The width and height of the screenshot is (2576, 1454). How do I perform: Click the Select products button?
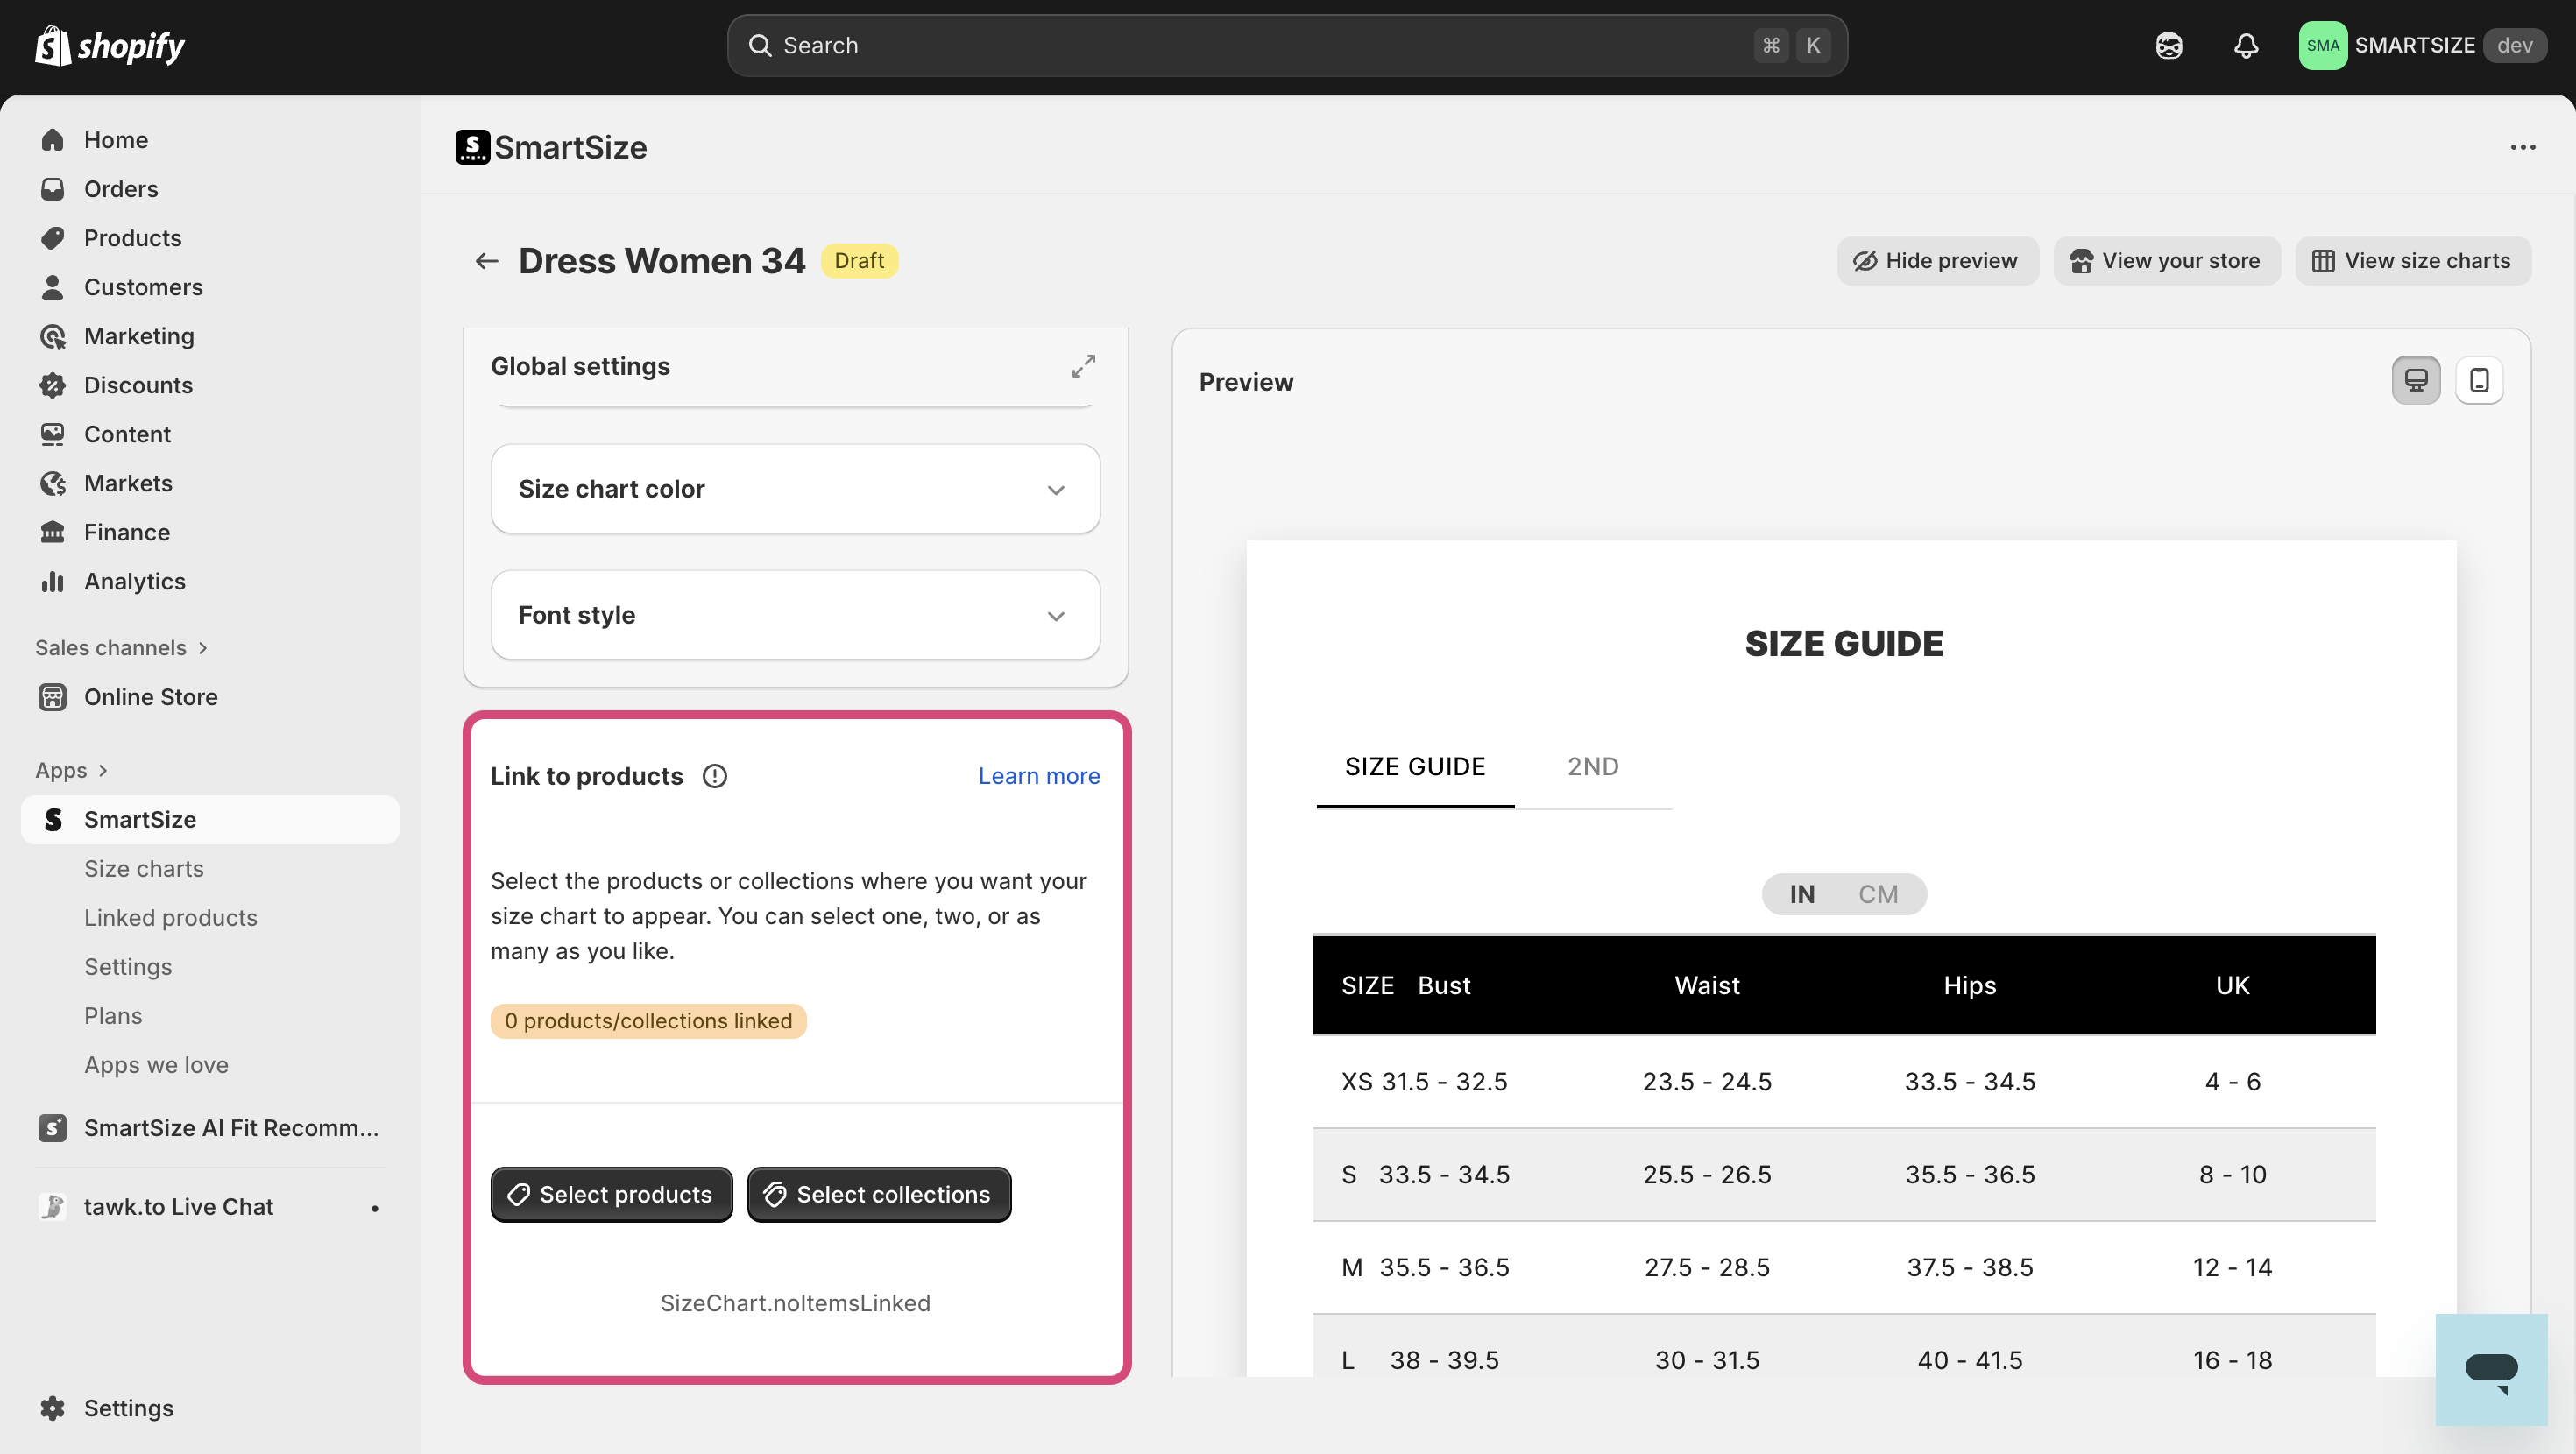(x=611, y=1194)
